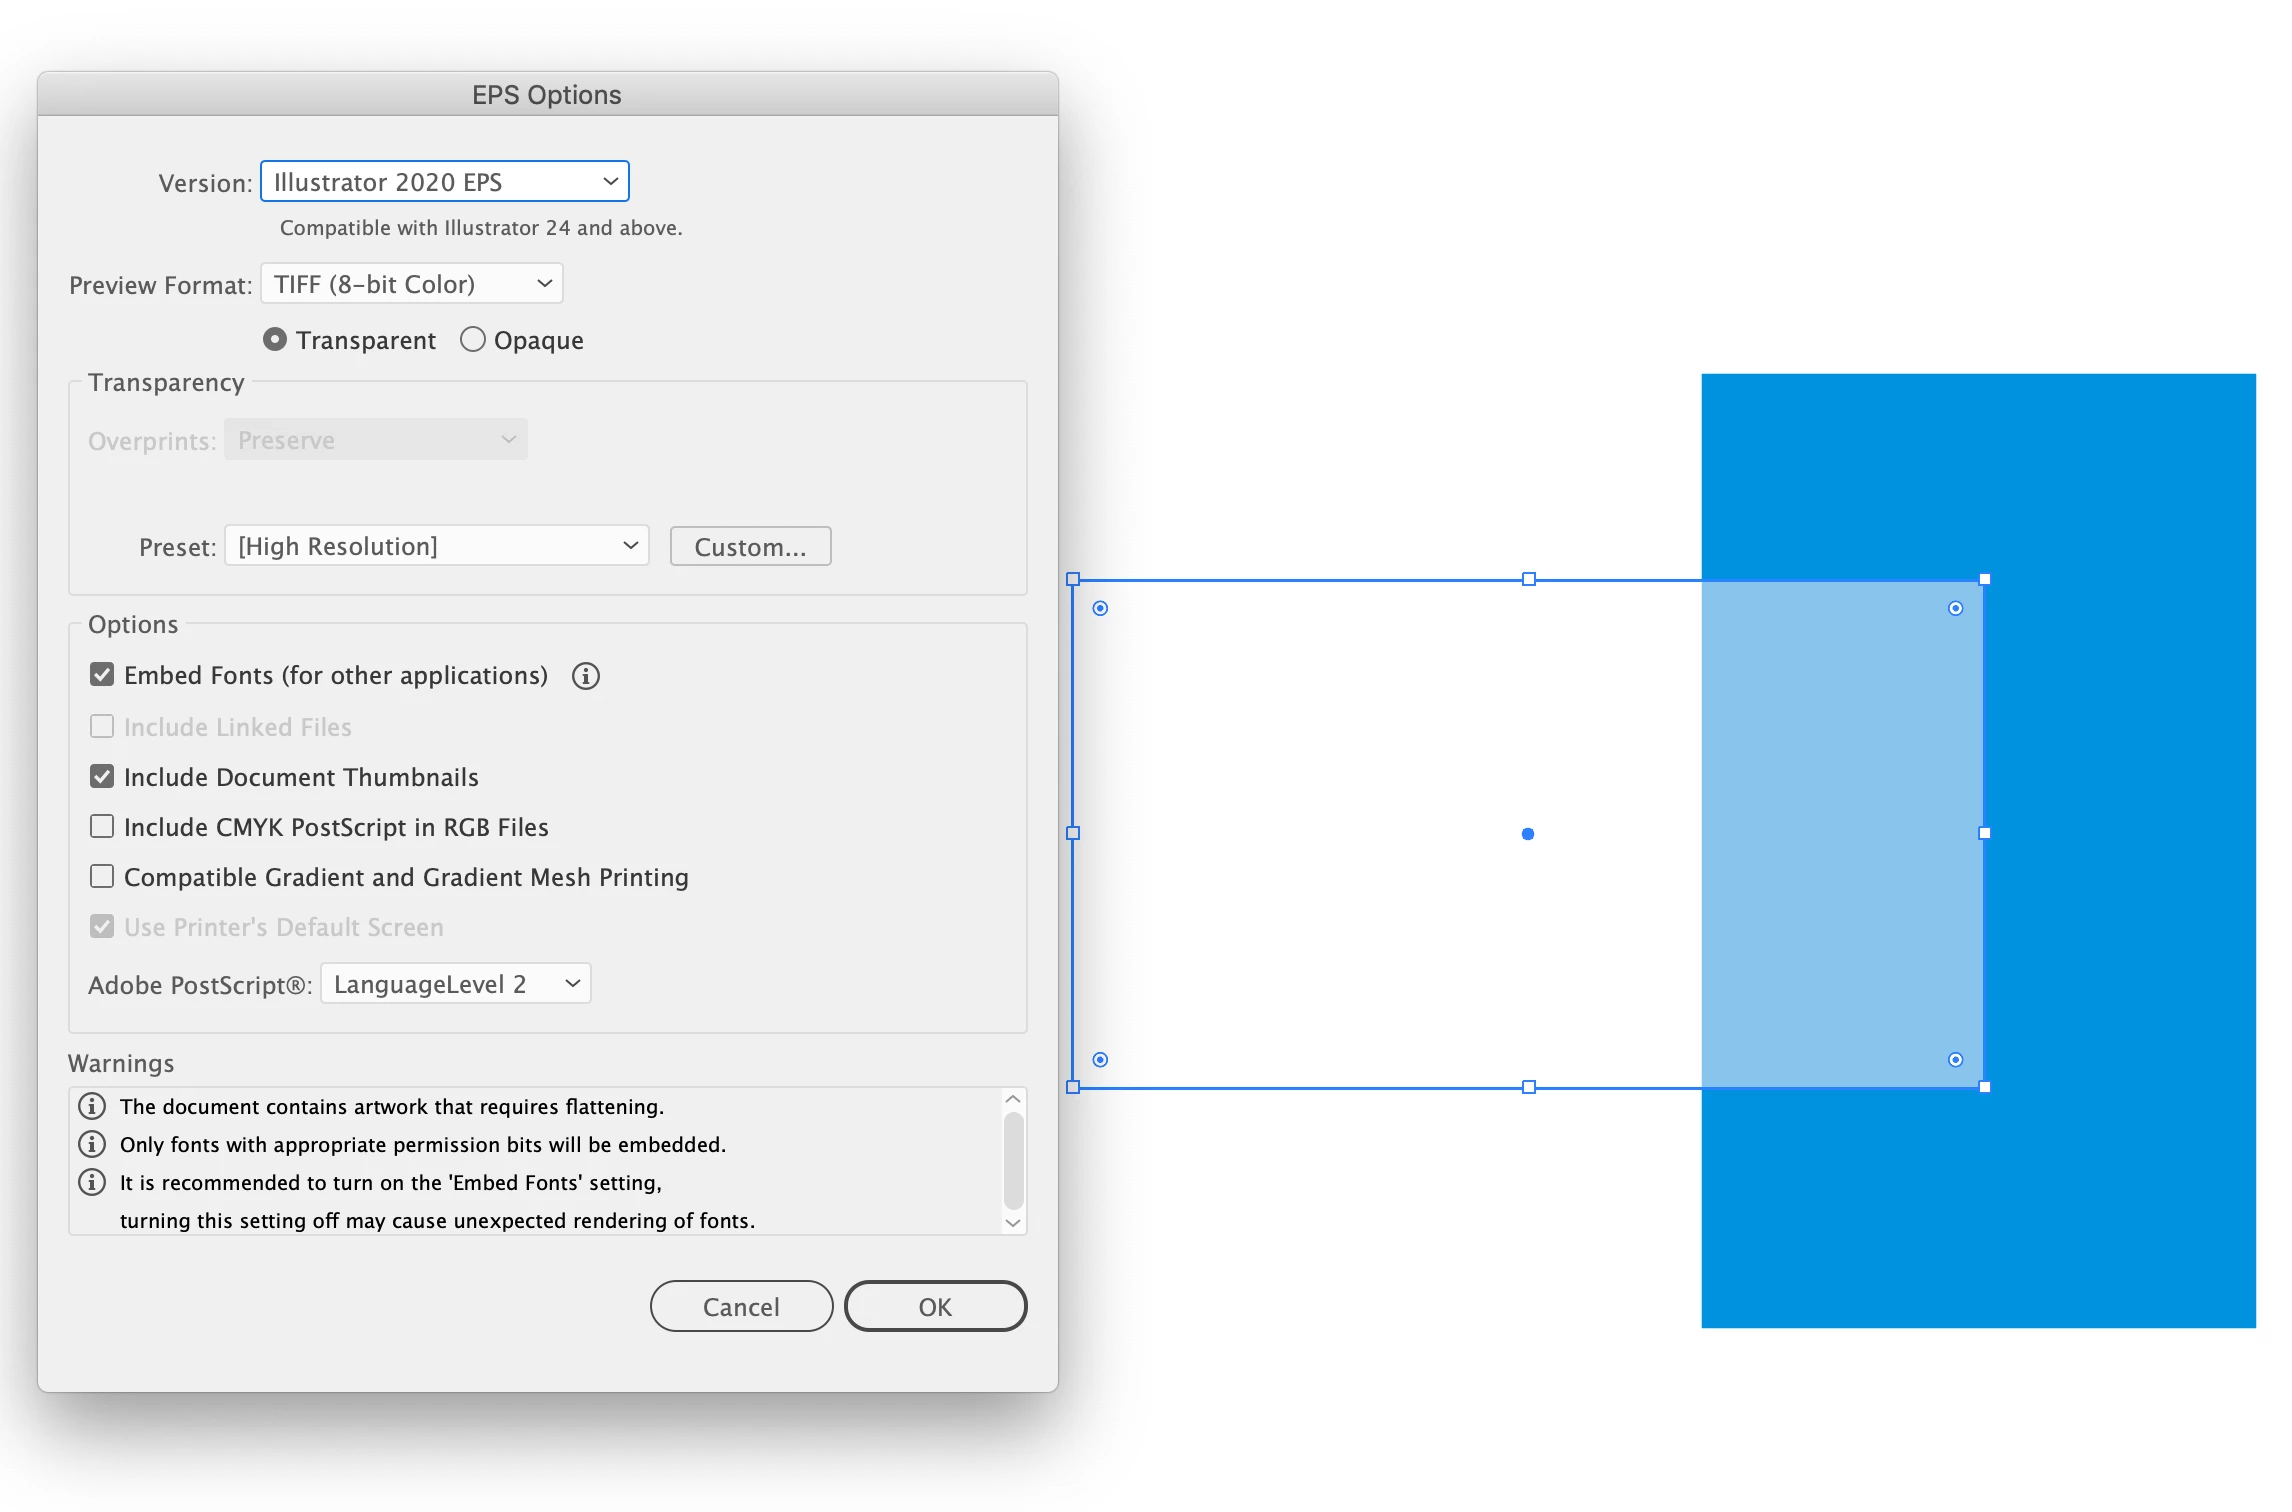
Task: Click the top-middle selection handle
Action: [1528, 579]
